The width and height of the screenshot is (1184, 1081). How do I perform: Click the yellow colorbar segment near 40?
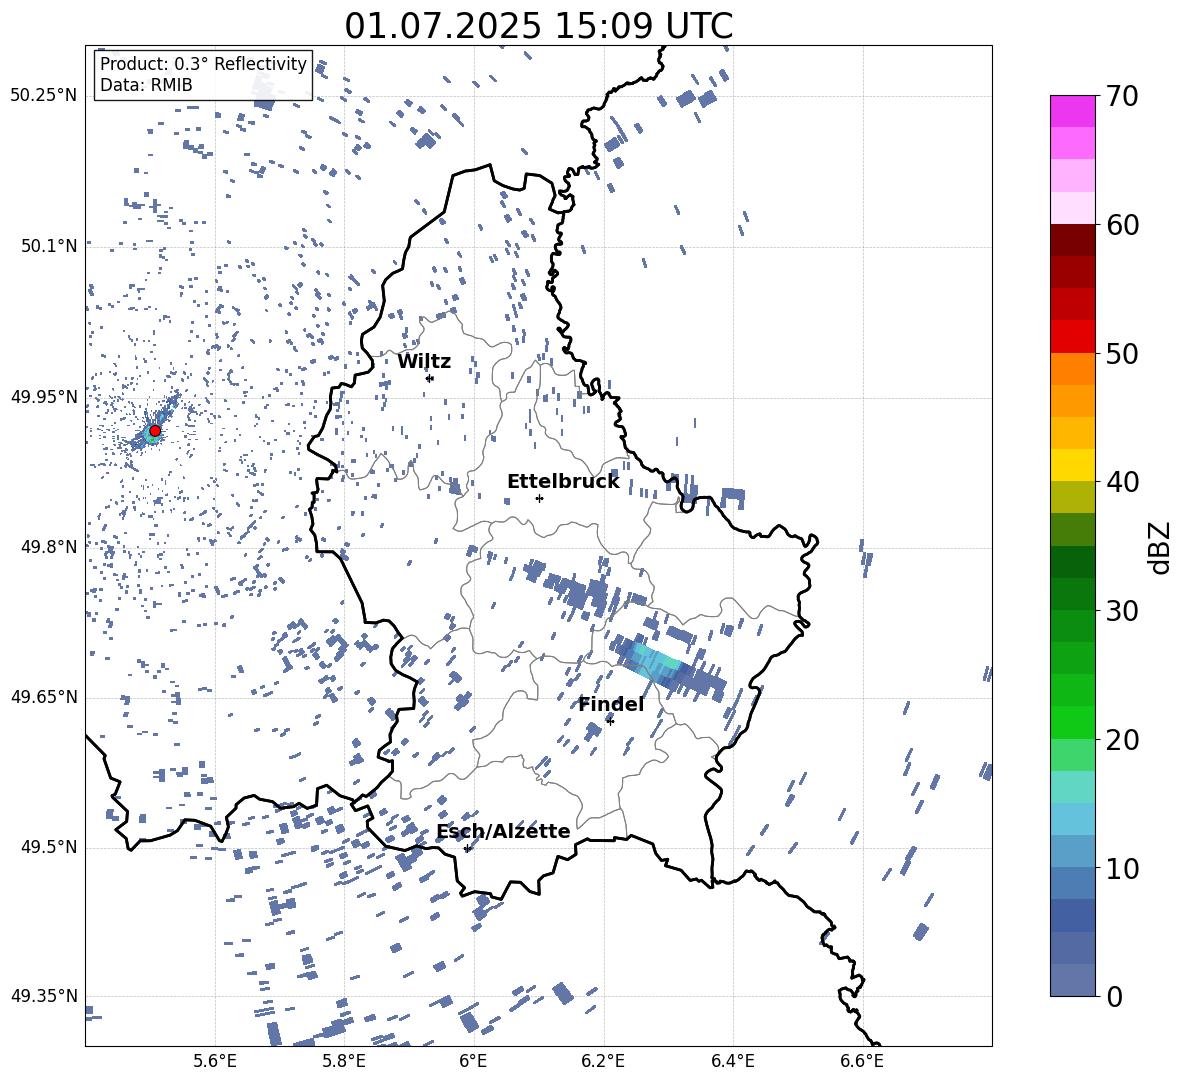(x=1073, y=465)
